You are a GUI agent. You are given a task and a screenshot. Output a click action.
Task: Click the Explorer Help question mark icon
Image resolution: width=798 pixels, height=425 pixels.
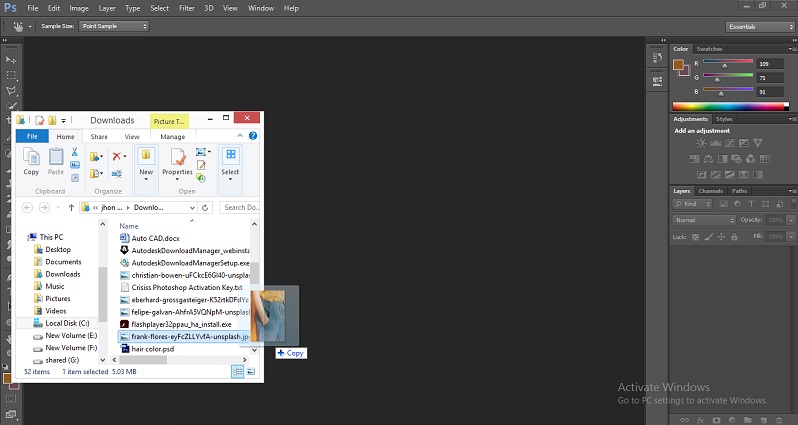coord(253,136)
